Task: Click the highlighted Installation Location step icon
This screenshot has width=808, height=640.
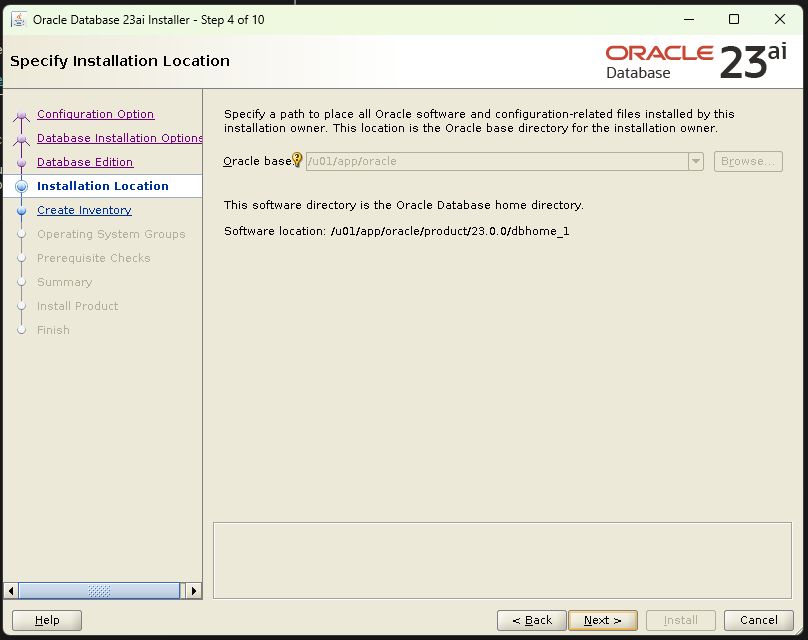Action: click(x=22, y=186)
